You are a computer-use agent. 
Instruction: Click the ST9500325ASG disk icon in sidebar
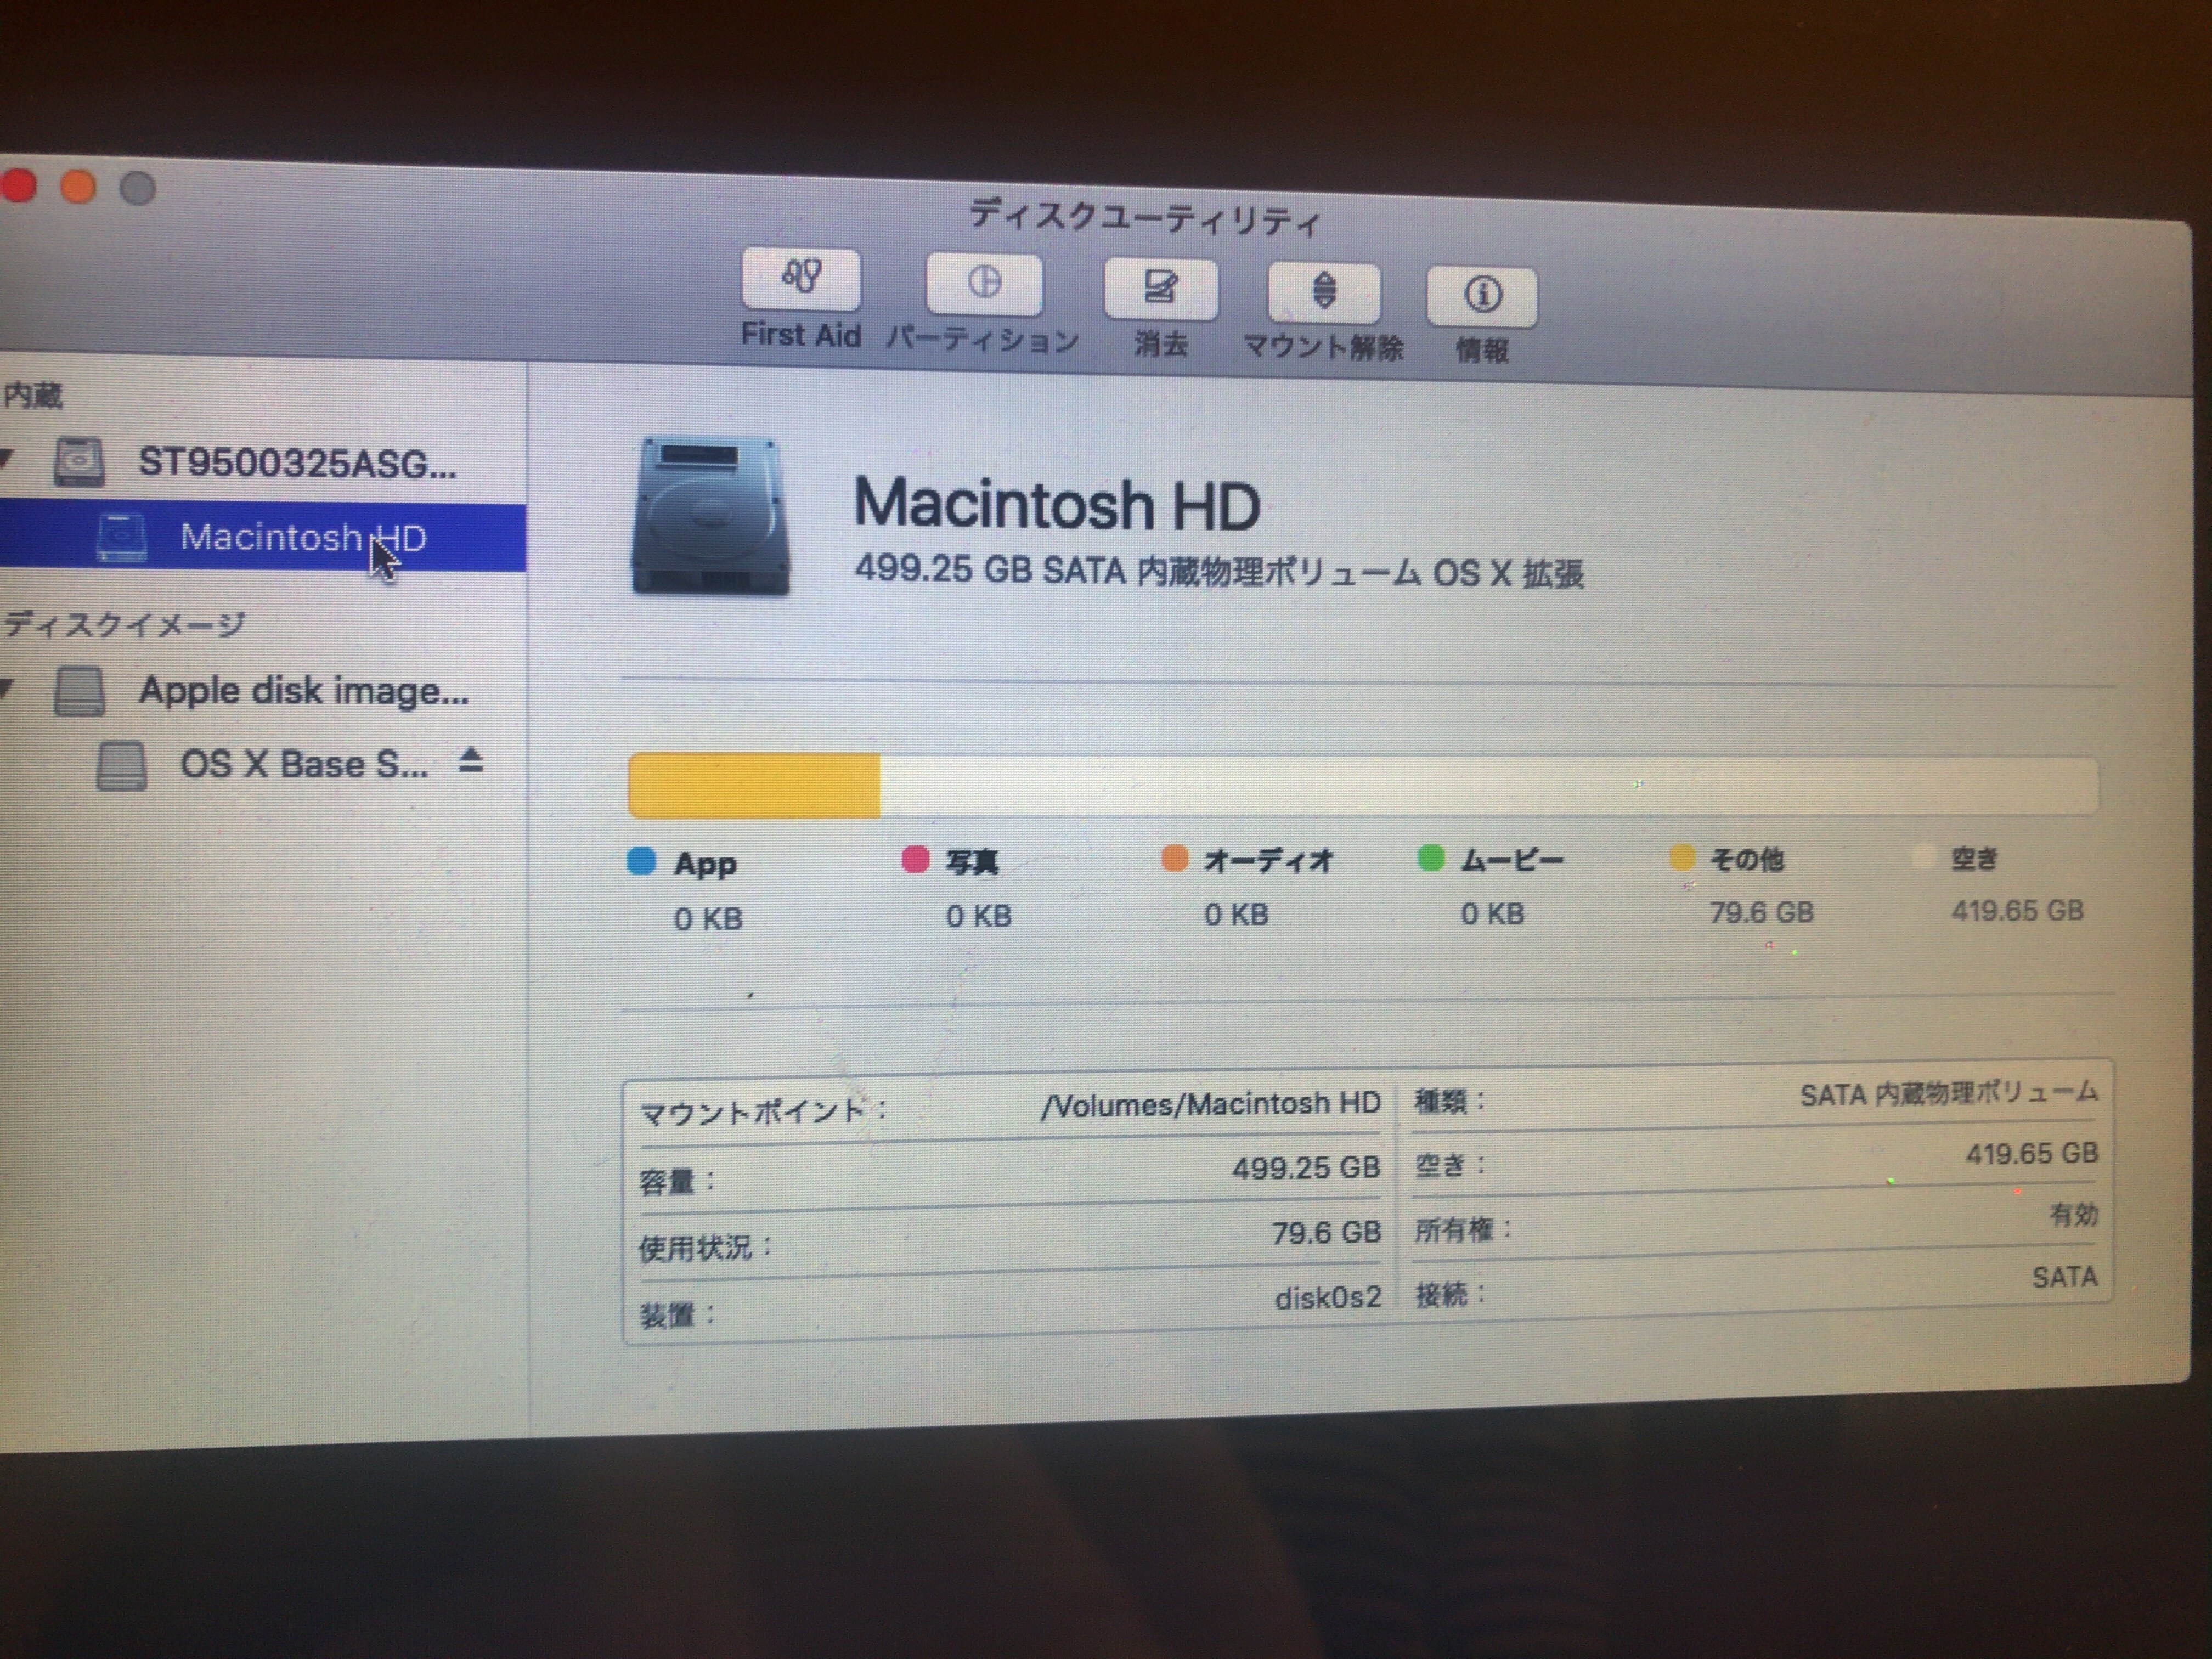[79, 462]
